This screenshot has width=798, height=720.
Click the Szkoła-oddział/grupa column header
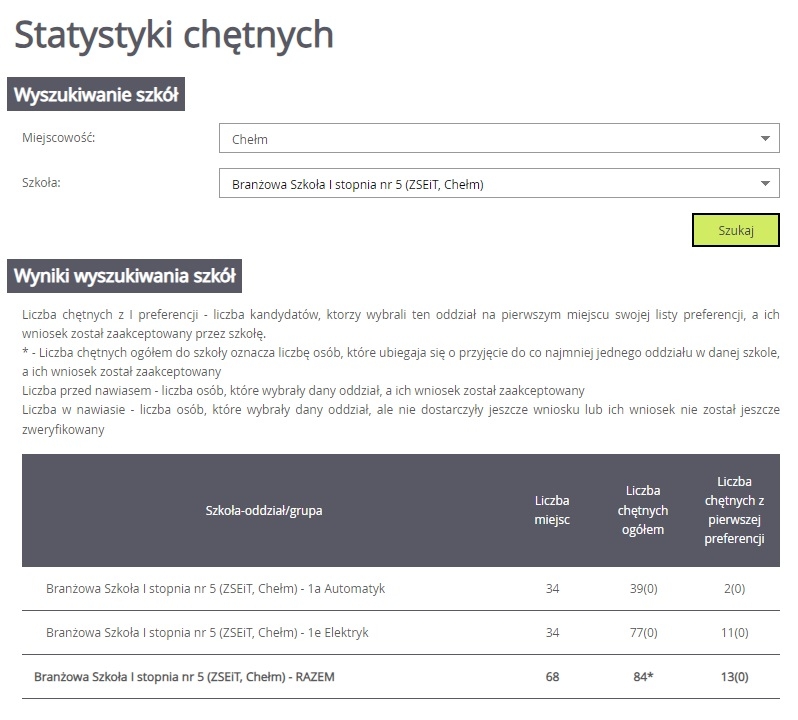[264, 511]
